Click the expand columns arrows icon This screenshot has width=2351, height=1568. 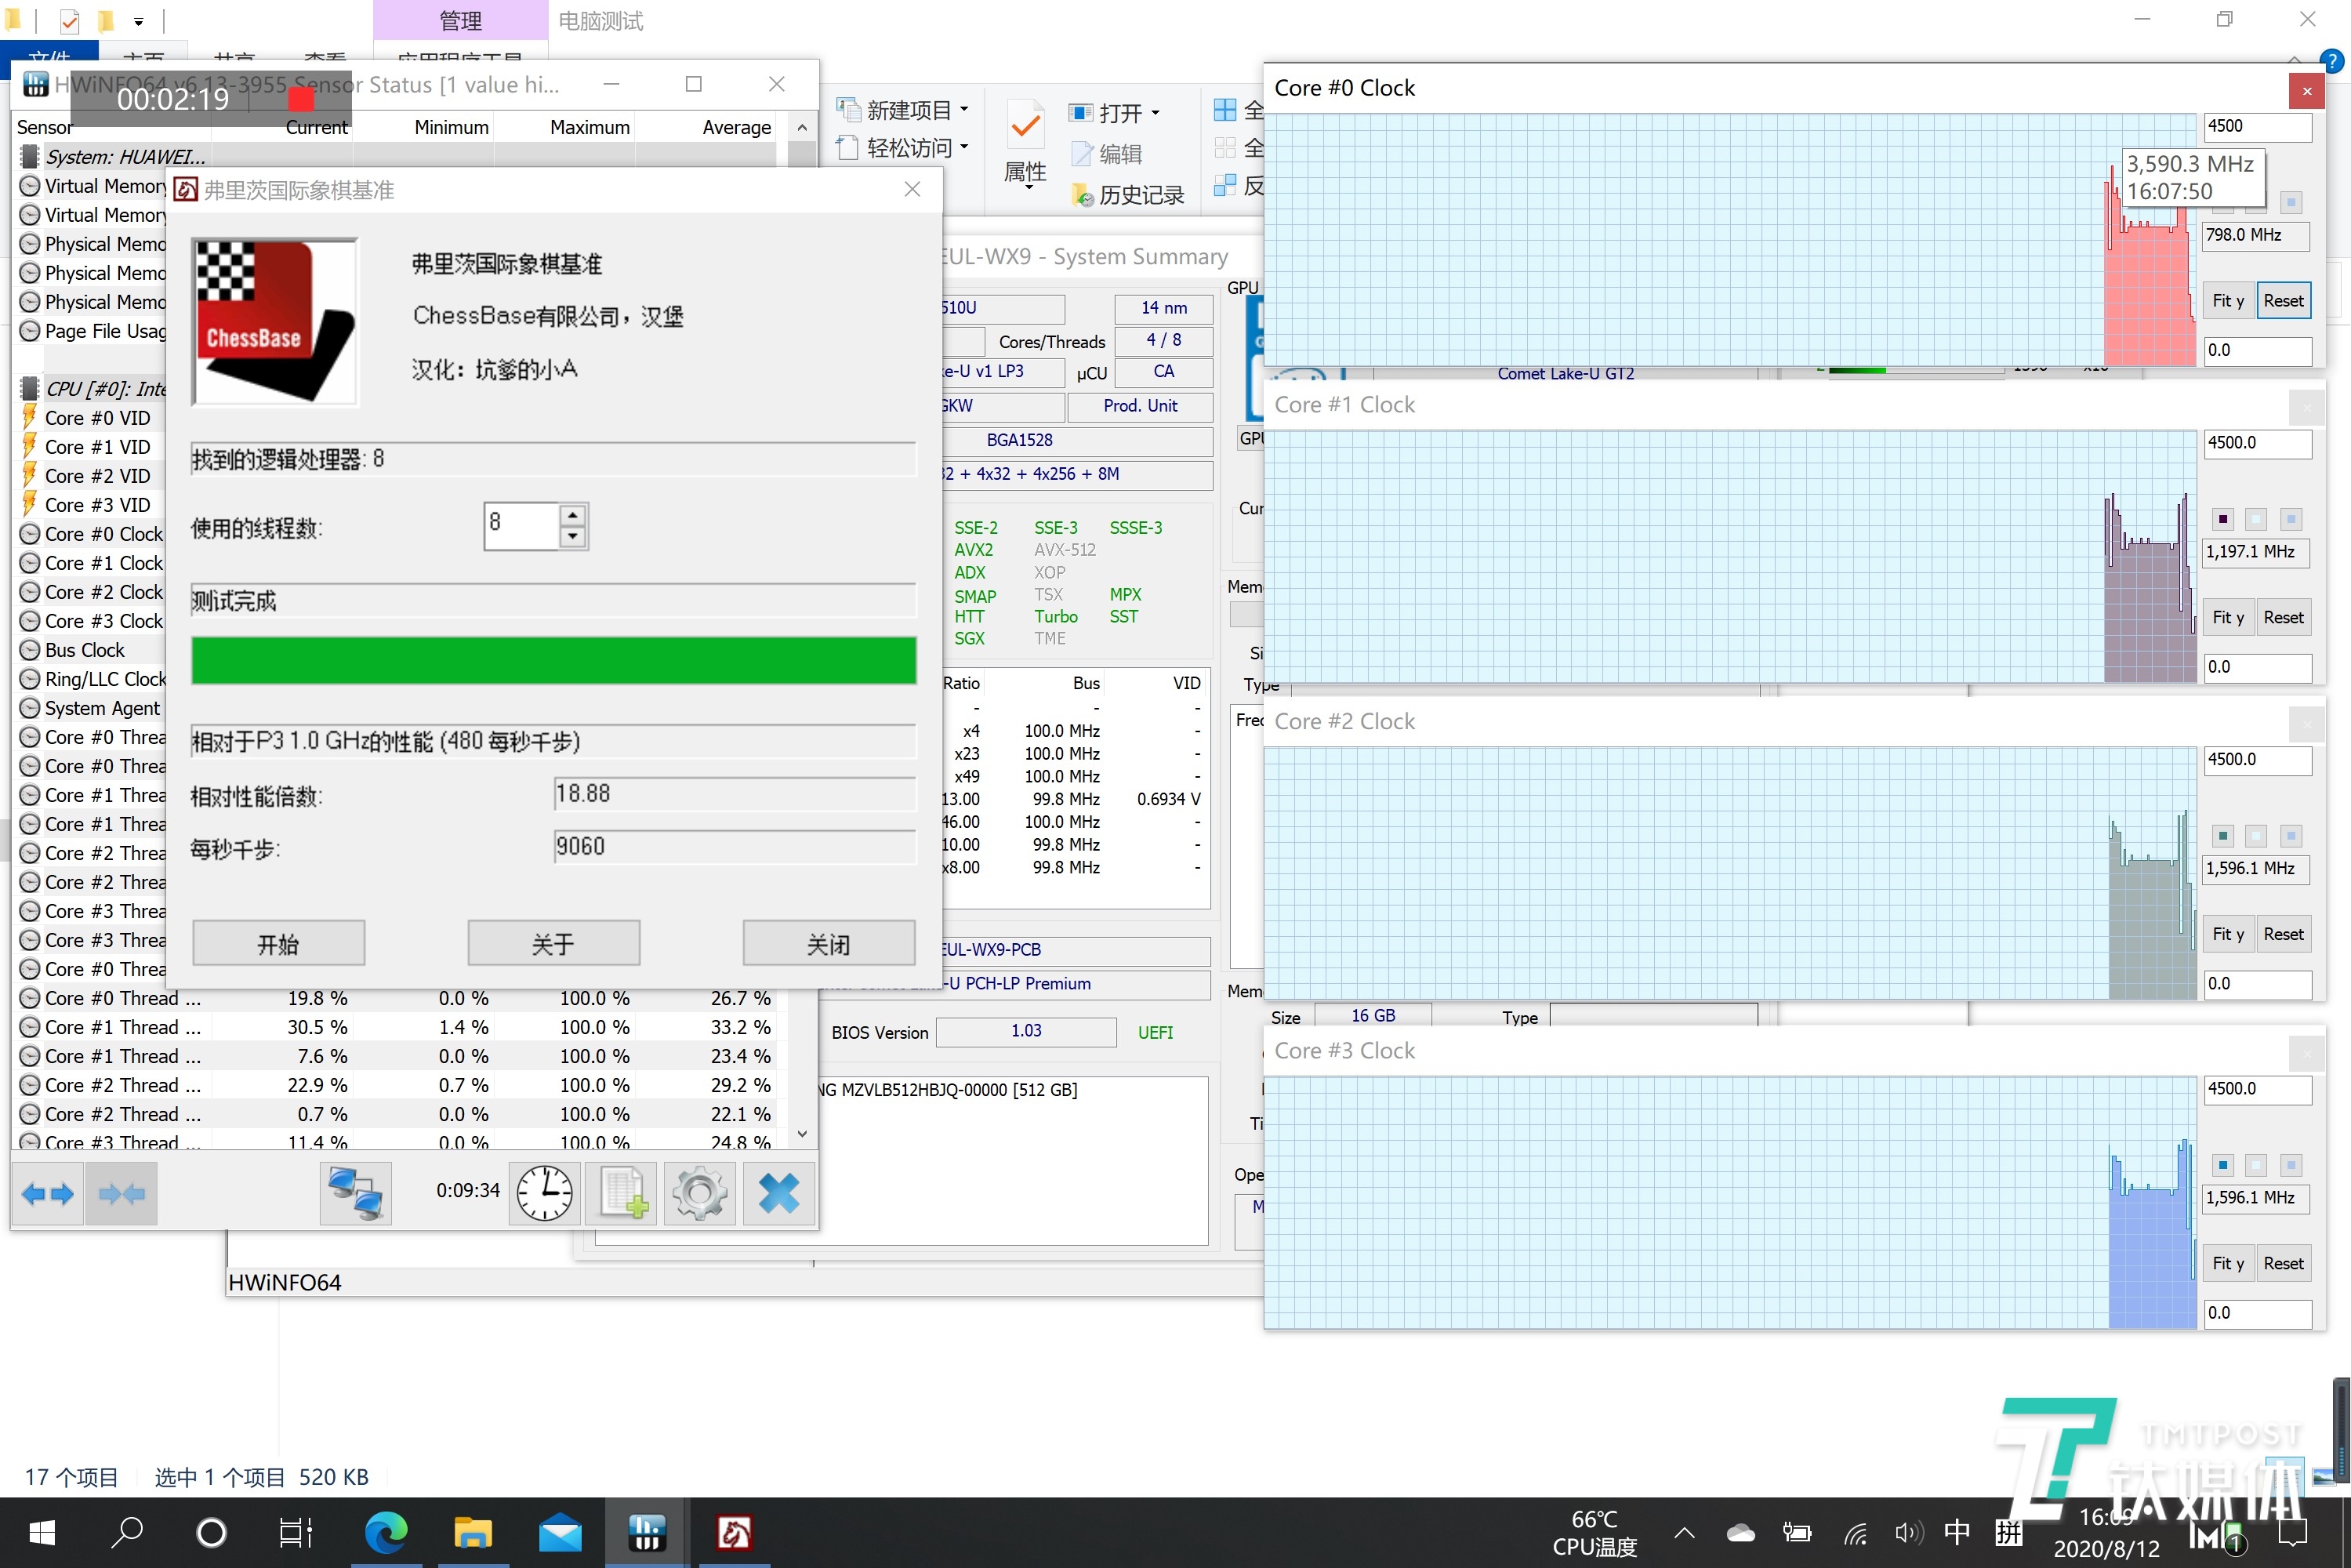tap(47, 1193)
